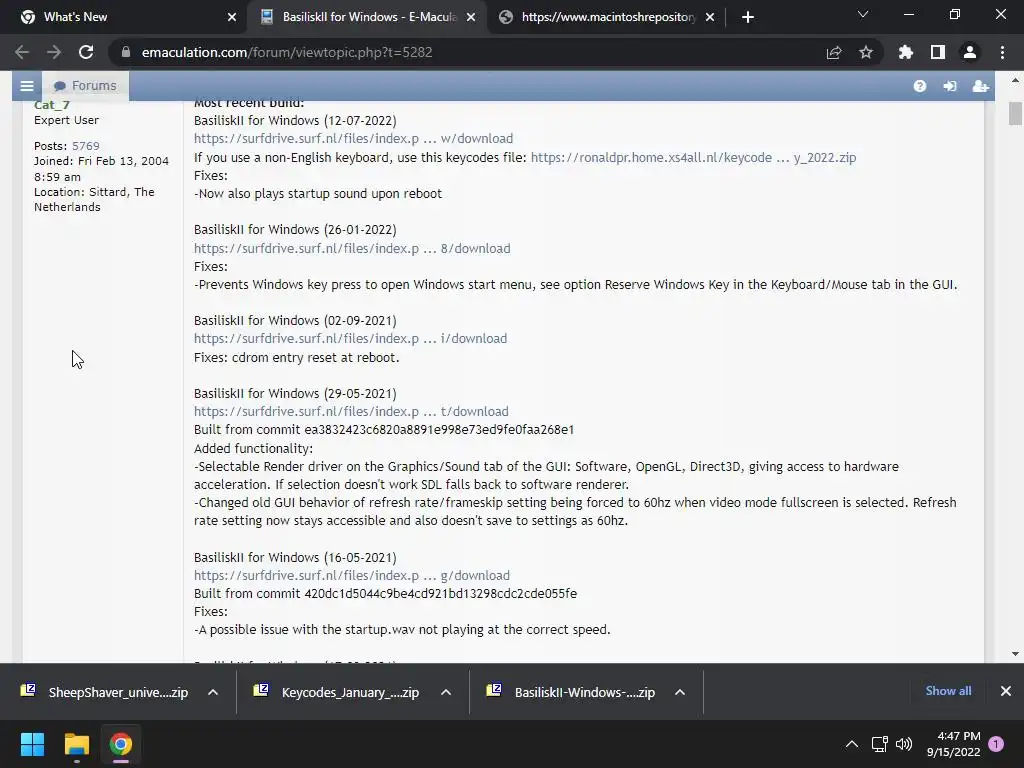The width and height of the screenshot is (1024, 768).
Task: Go forward to the next page
Action: point(54,52)
